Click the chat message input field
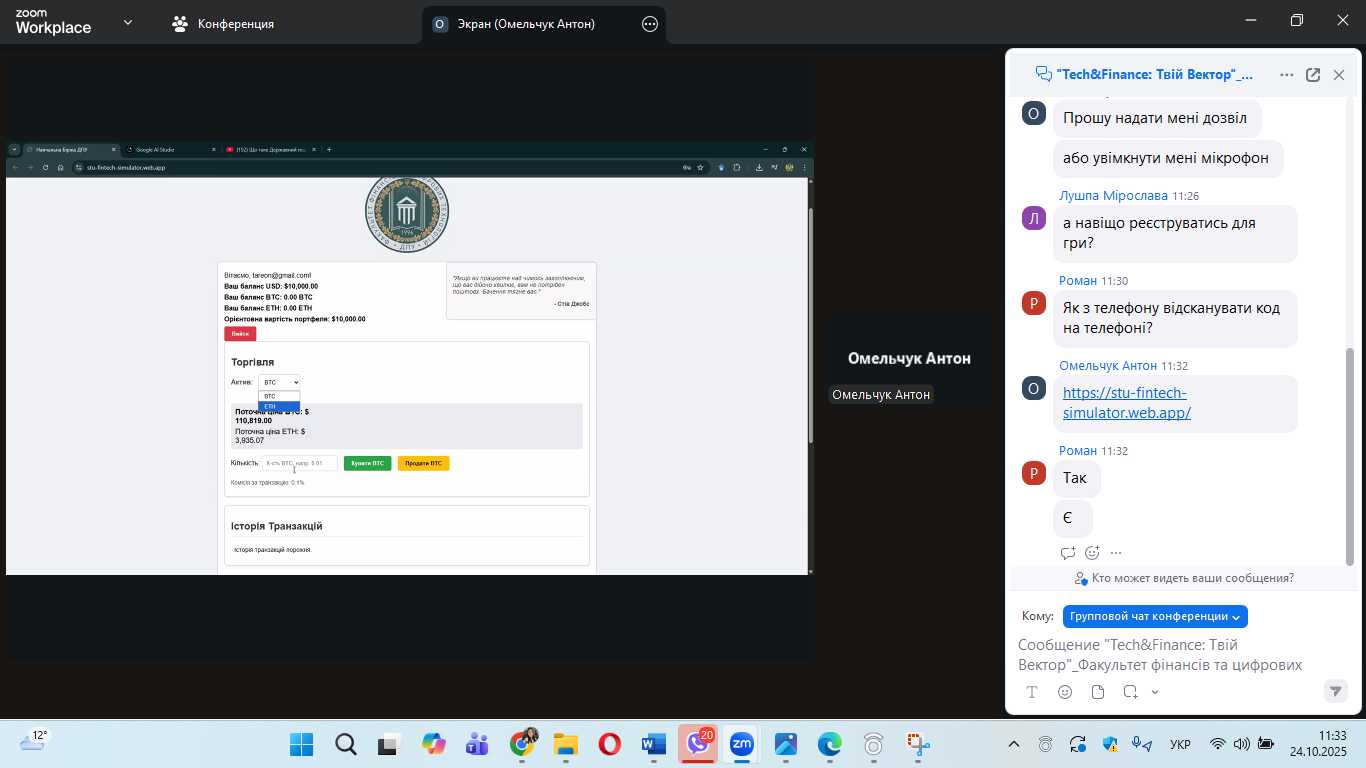1366x768 pixels. (x=1170, y=654)
